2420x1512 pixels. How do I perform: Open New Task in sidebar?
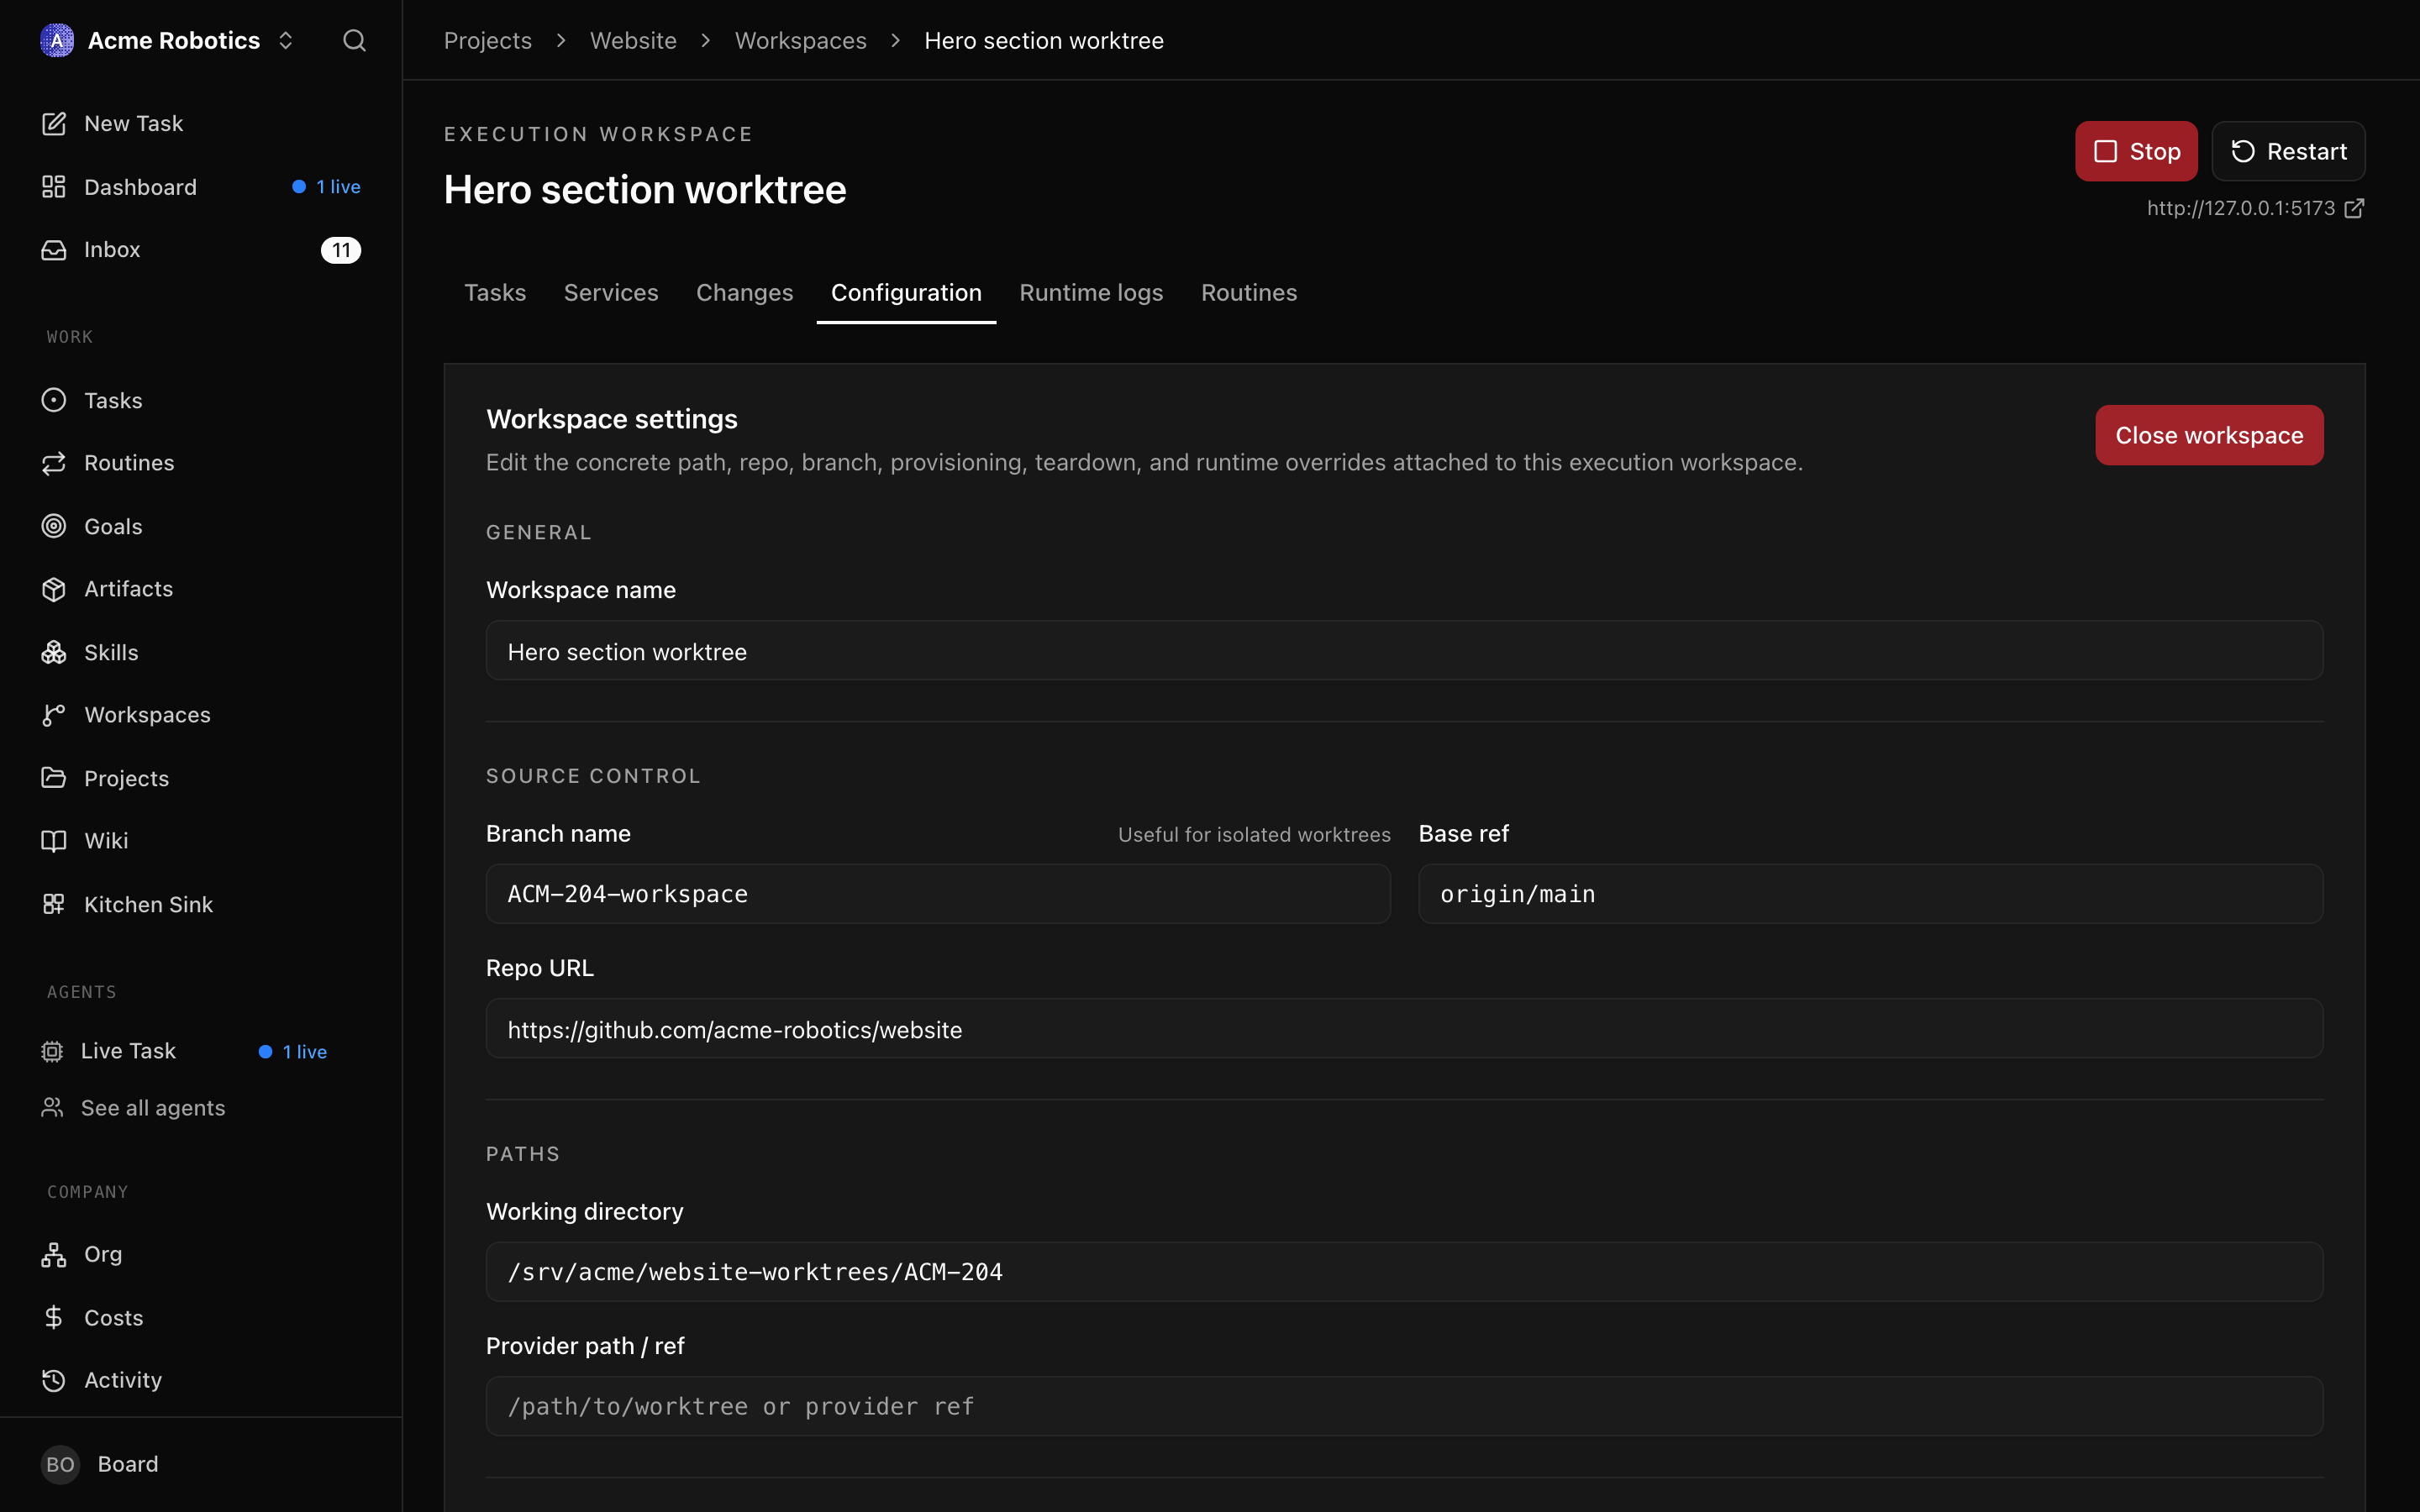[x=201, y=123]
